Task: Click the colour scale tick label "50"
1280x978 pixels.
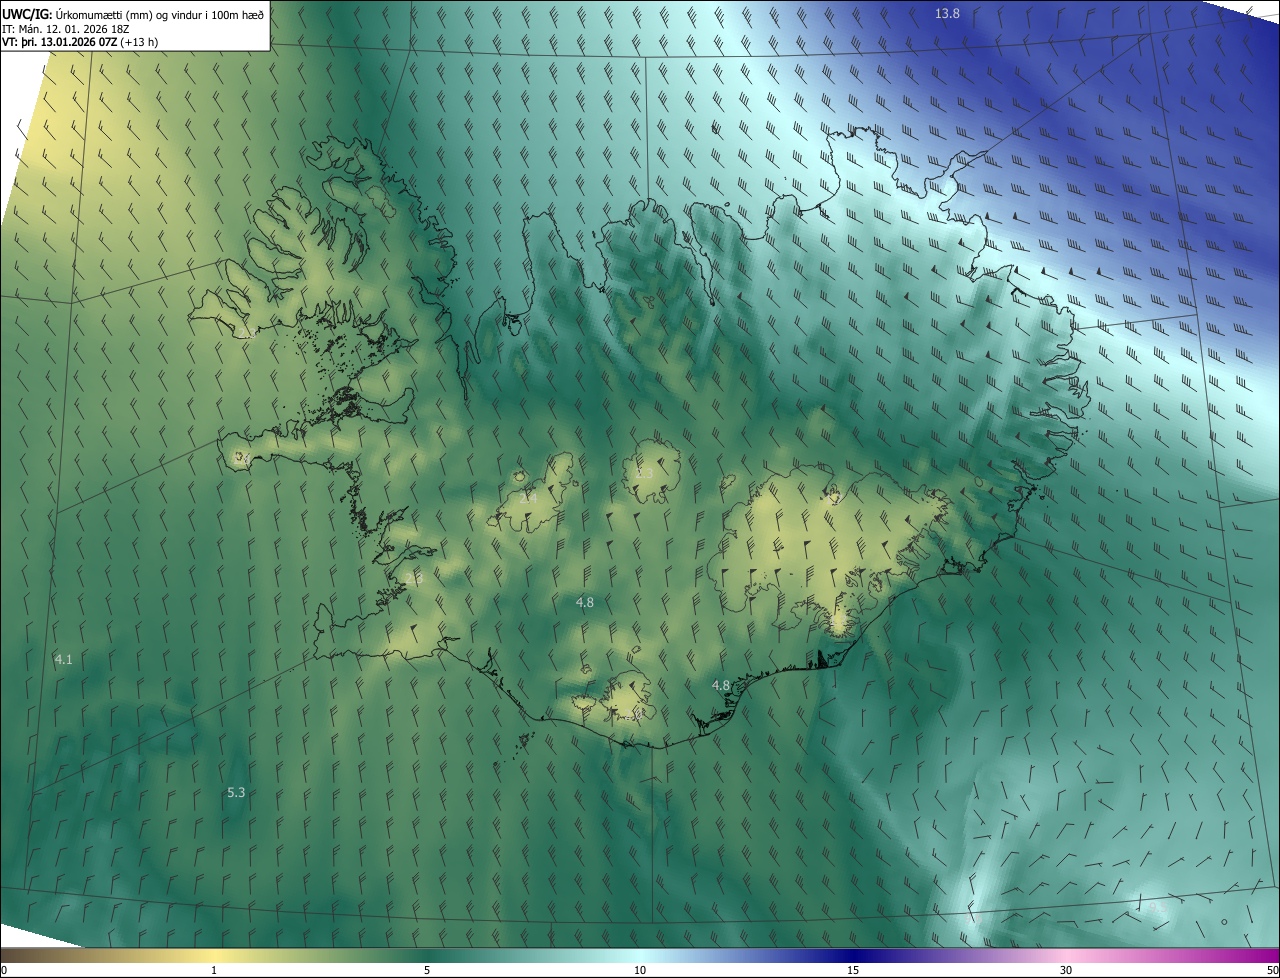Action: [x=1272, y=970]
